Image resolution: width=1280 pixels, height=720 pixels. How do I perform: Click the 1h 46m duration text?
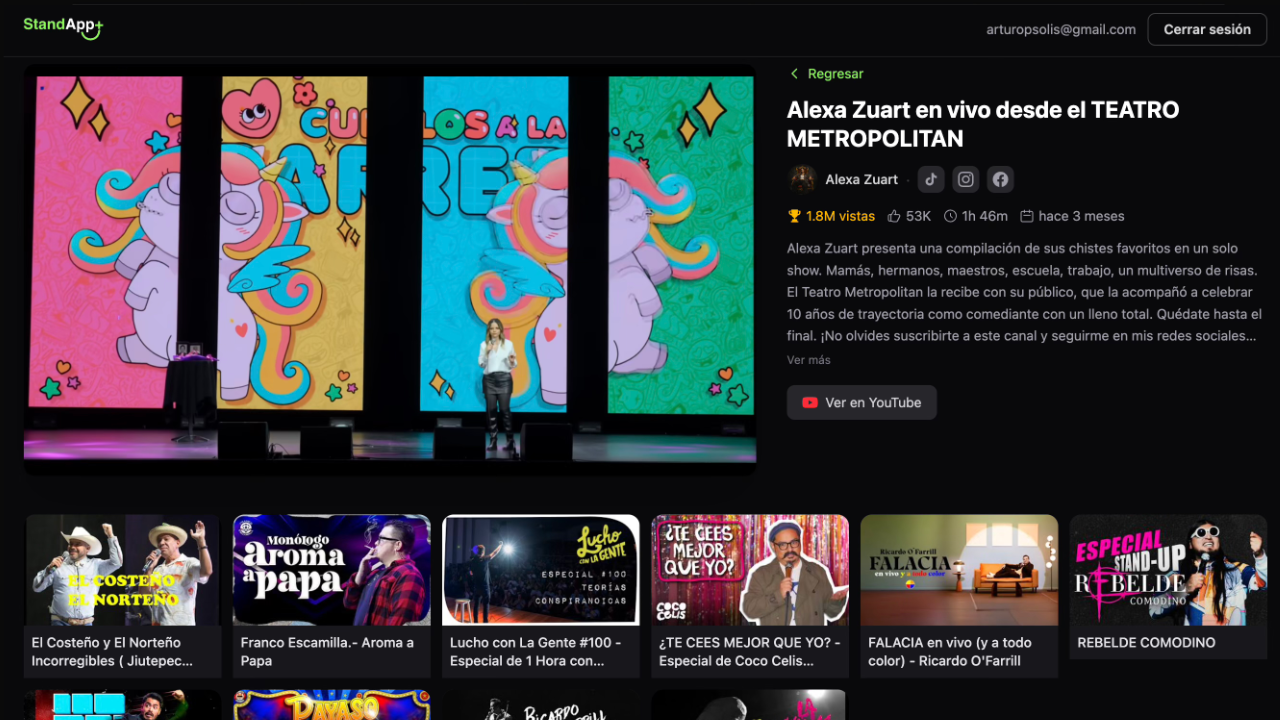coord(985,216)
